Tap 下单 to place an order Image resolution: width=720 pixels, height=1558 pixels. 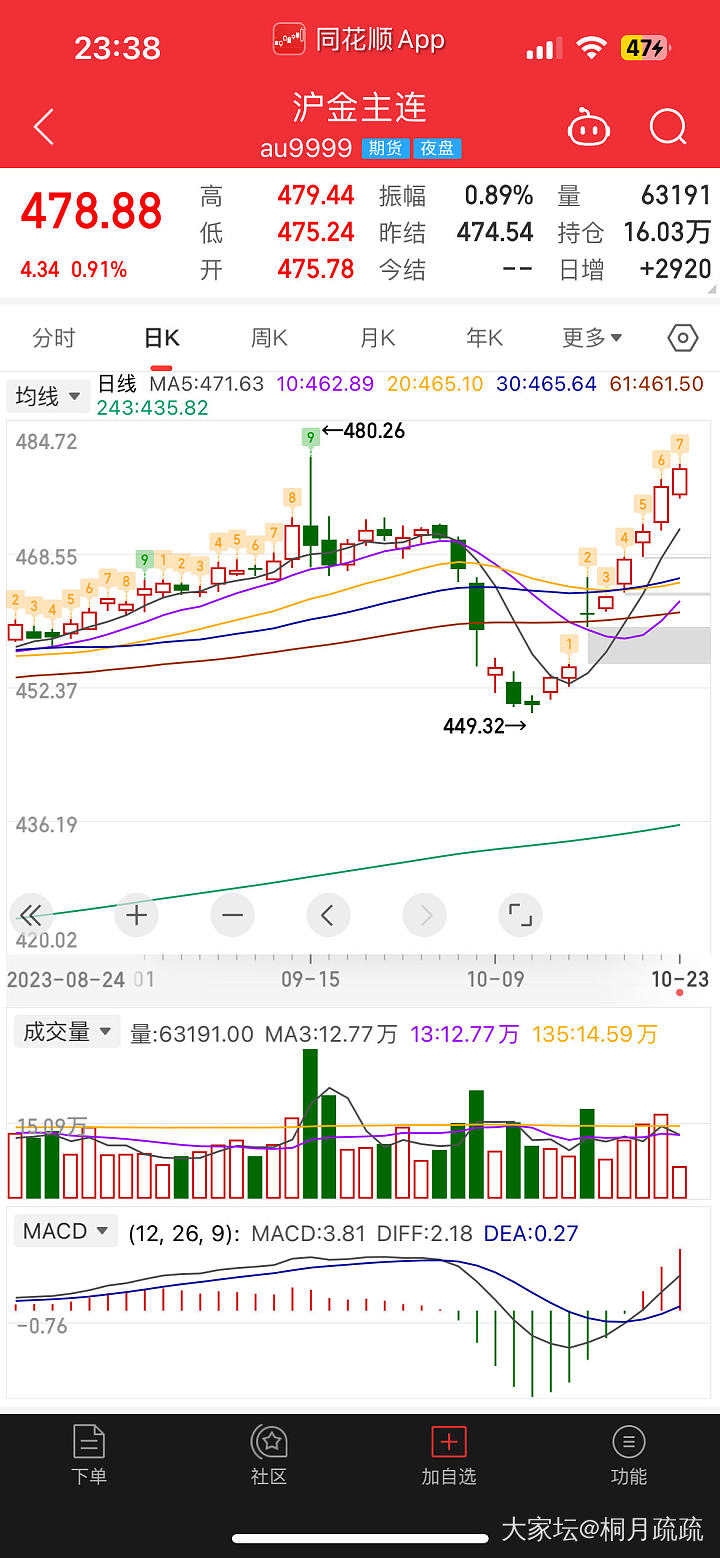[x=89, y=1455]
